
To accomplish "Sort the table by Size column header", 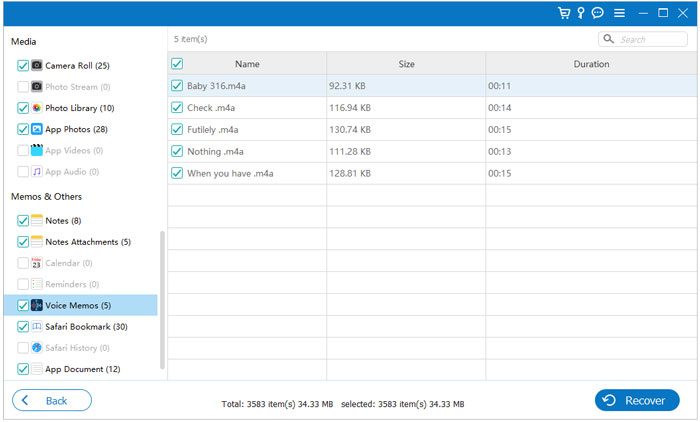I will 406,64.
